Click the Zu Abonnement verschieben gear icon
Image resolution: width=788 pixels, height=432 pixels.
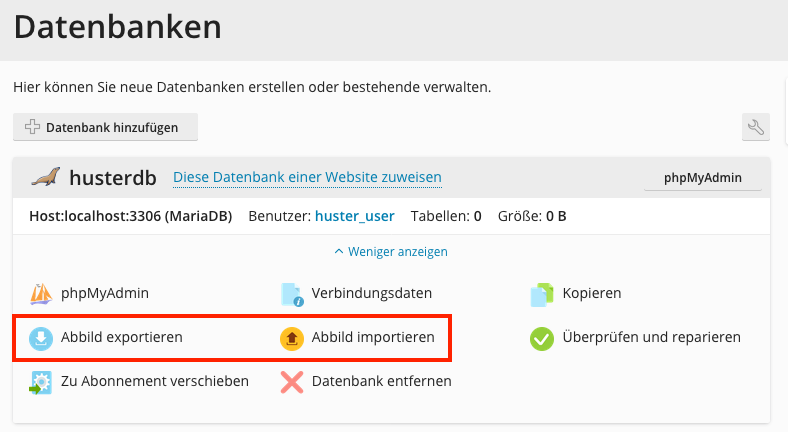coord(41,381)
